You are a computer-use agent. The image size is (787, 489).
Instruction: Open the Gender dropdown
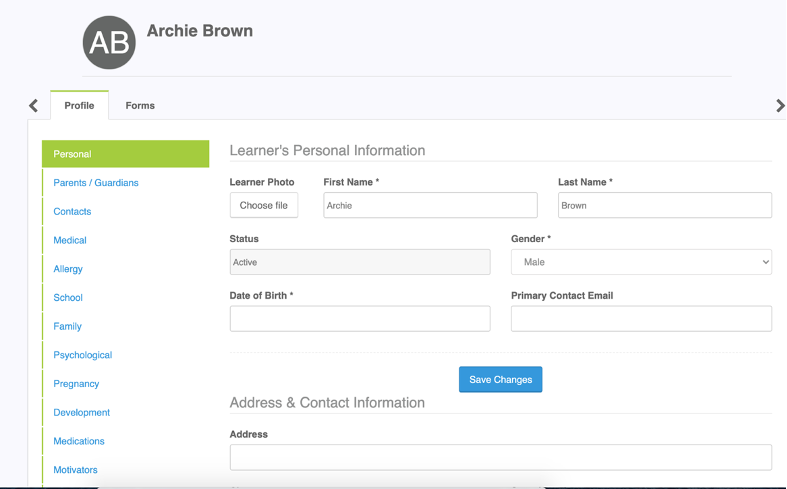tap(641, 262)
